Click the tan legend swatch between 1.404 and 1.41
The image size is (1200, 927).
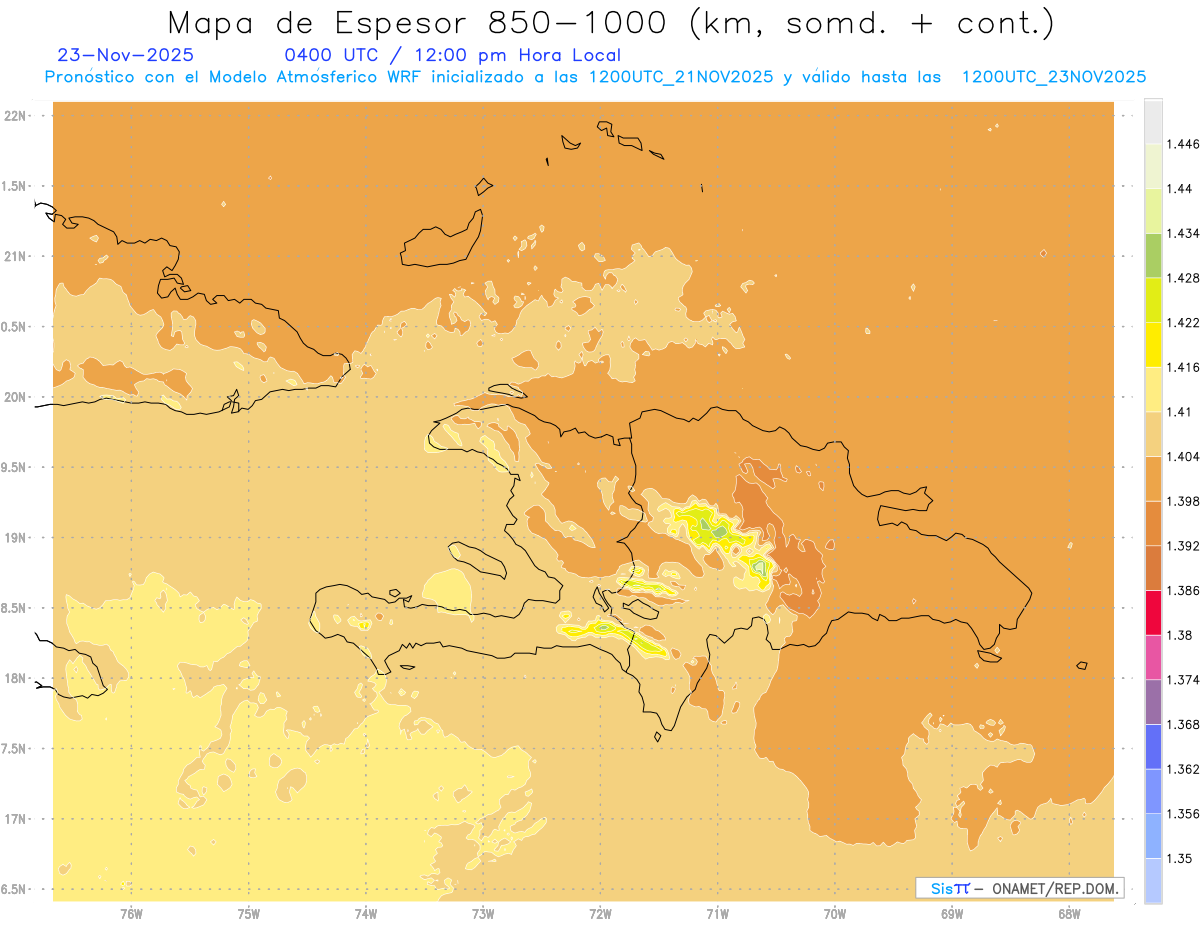pyautogui.click(x=1153, y=434)
